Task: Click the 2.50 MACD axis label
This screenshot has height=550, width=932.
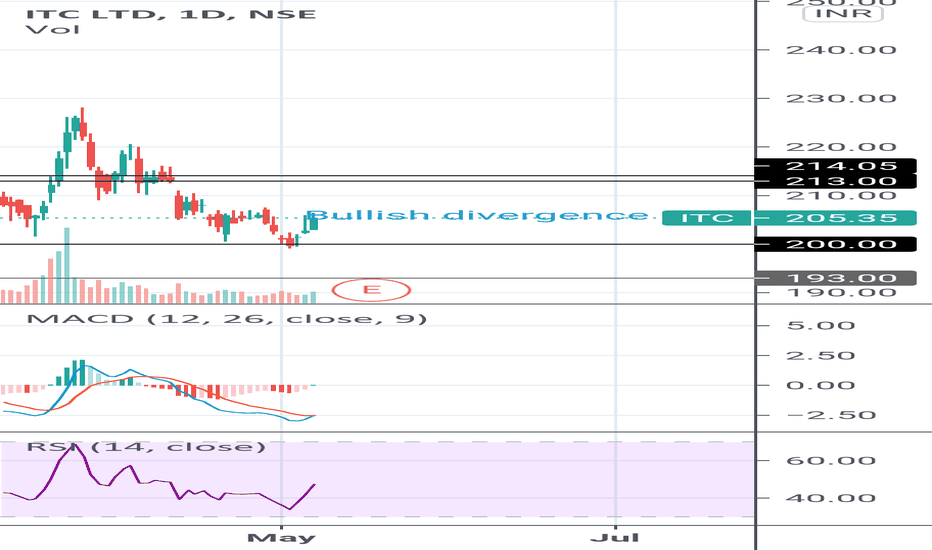Action: click(821, 356)
